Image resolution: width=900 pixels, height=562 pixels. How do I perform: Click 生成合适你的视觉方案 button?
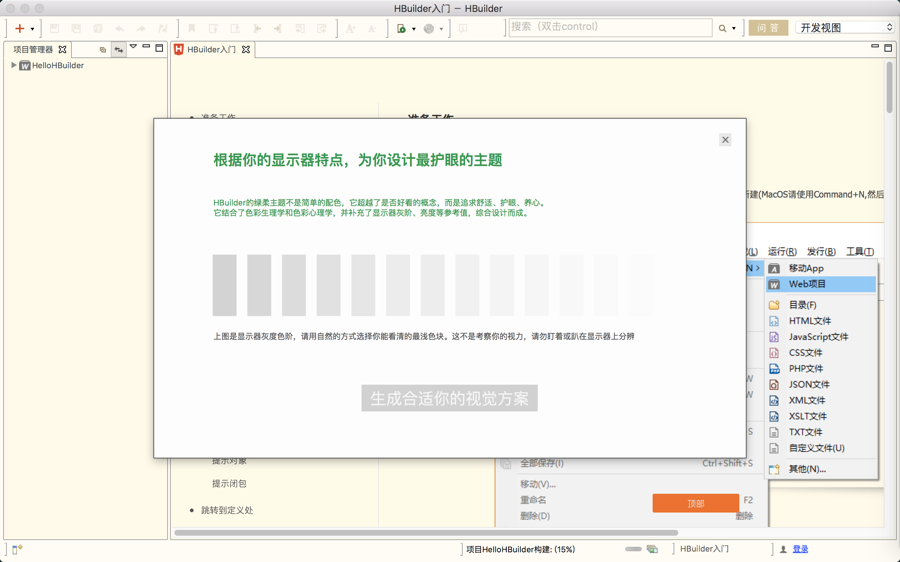(449, 398)
